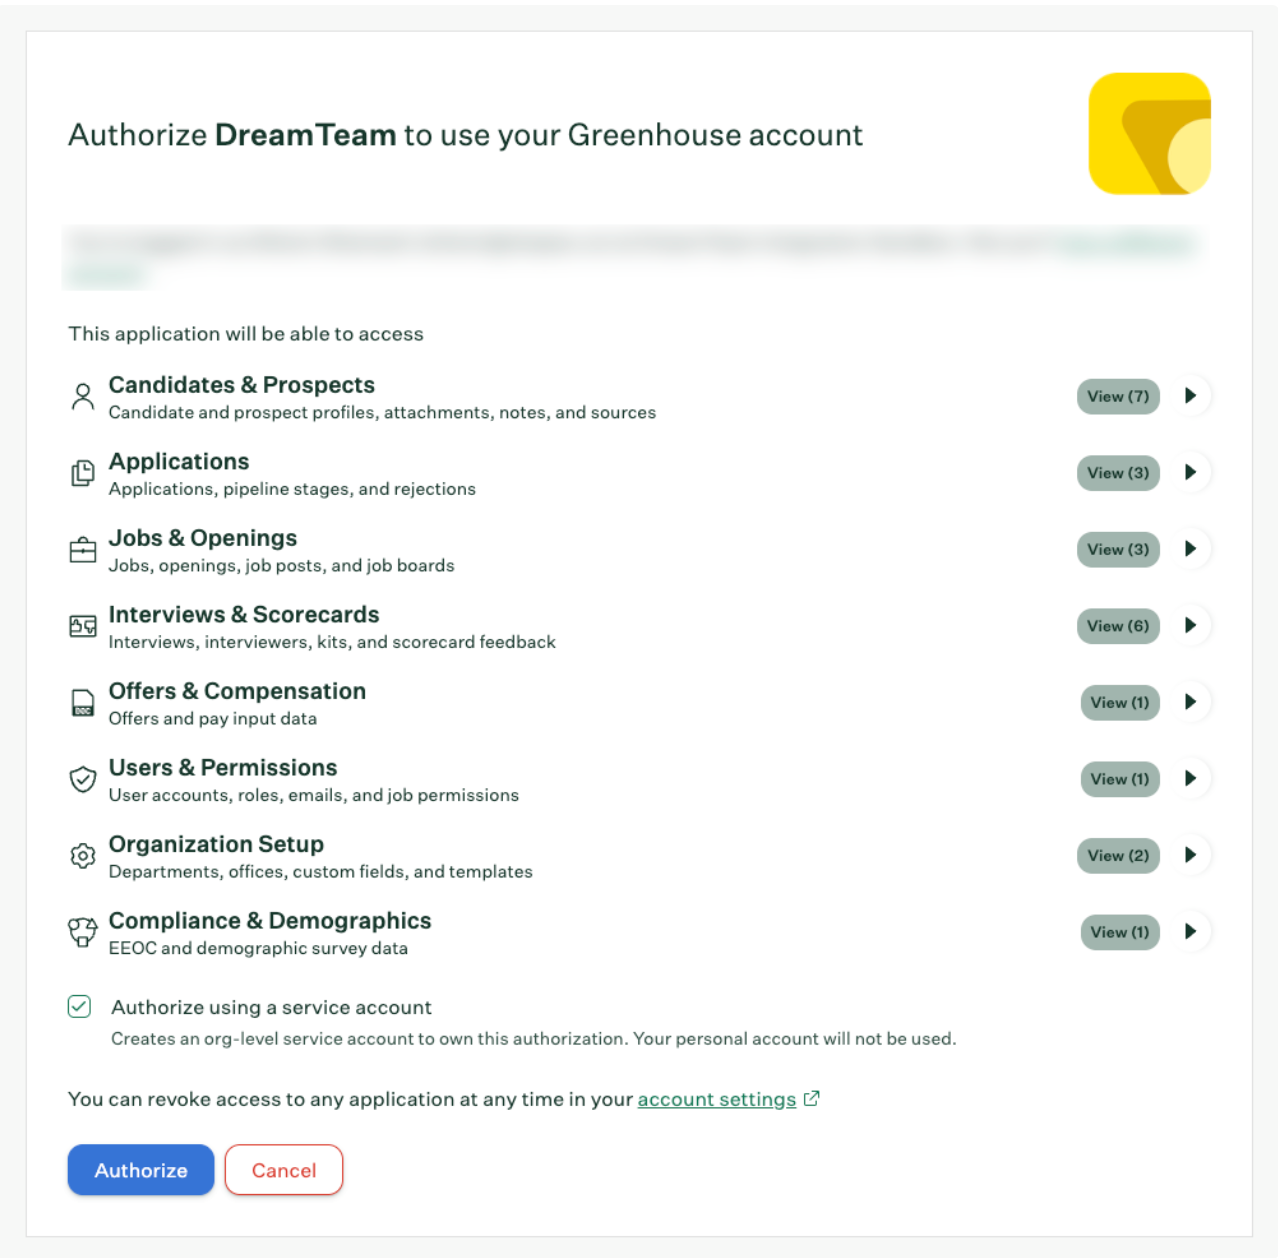Click the Offers & Compensation document icon
This screenshot has width=1278, height=1258.
(x=83, y=703)
